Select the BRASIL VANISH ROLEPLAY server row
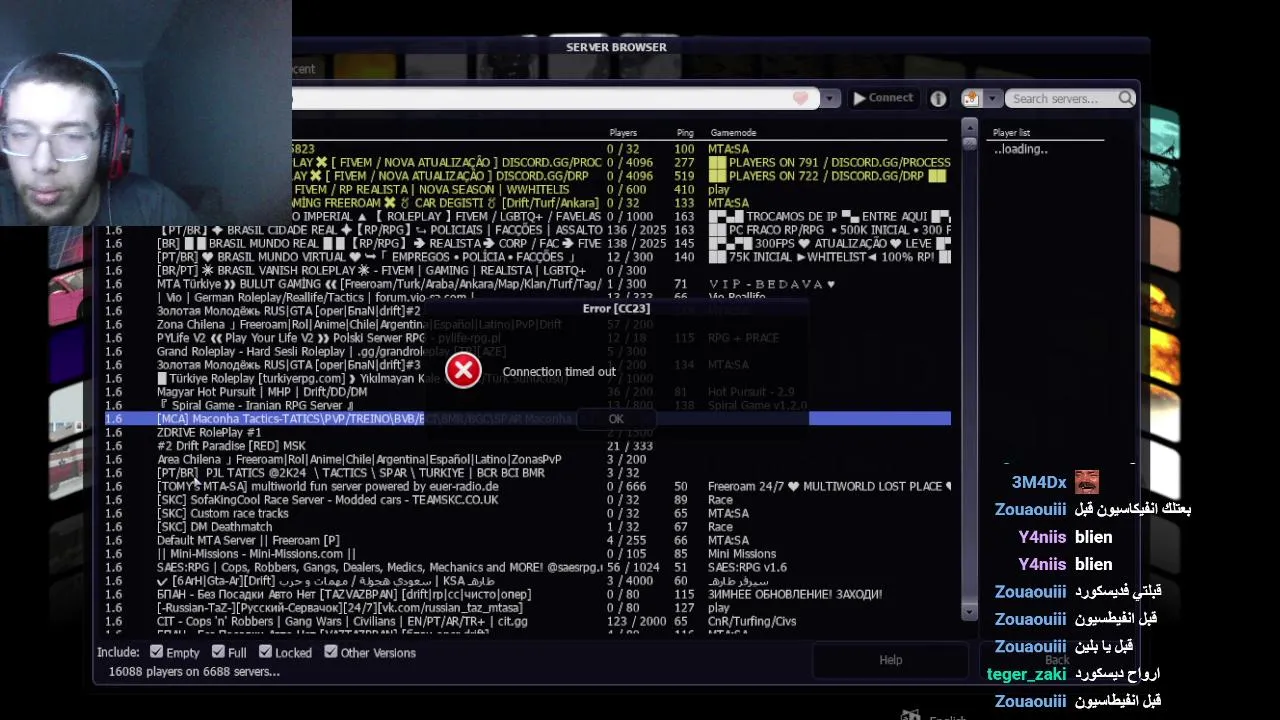The image size is (1280, 720). click(528, 270)
